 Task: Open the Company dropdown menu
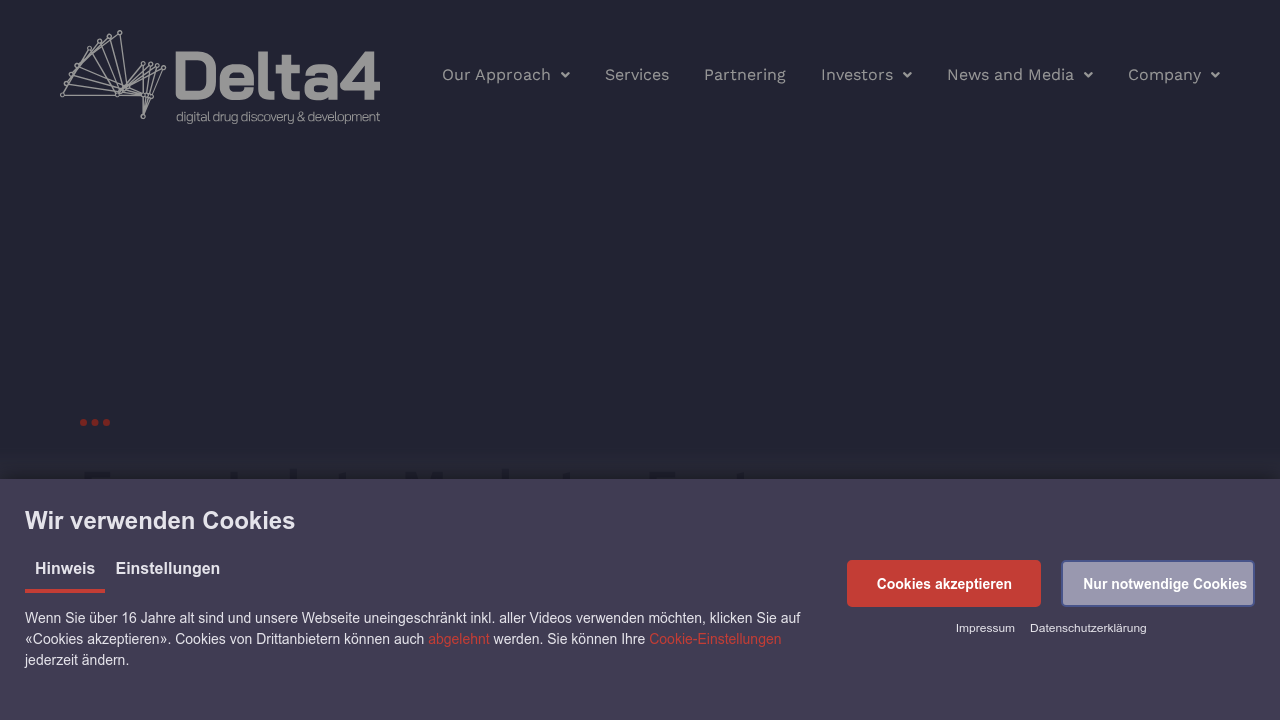[1164, 75]
